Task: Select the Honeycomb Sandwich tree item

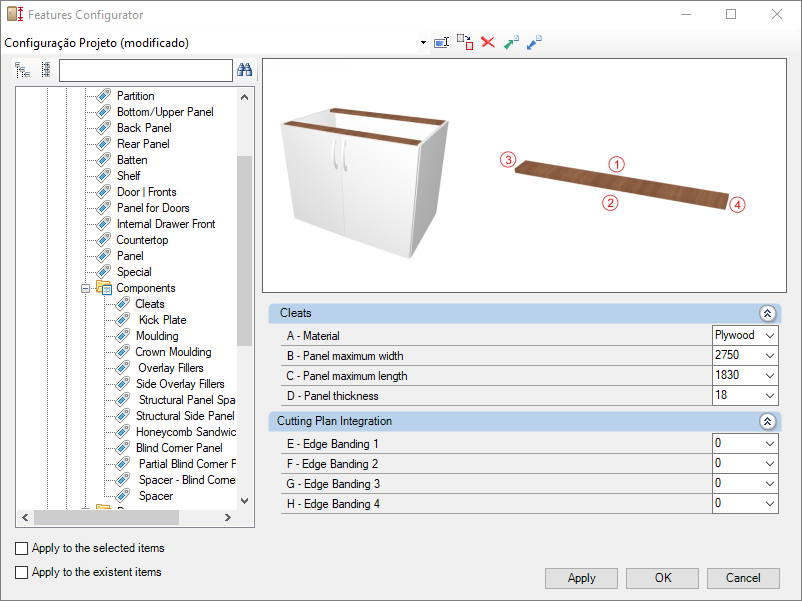Action: (186, 432)
